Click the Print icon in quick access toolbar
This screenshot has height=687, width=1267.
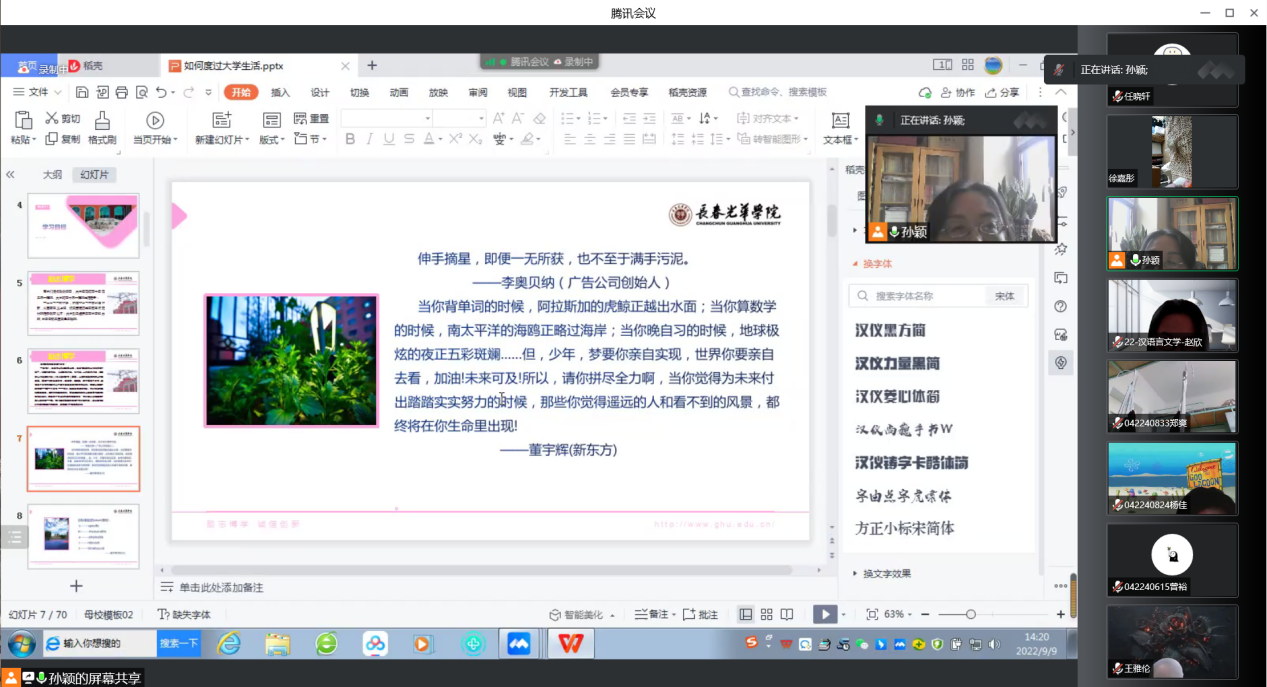point(122,92)
